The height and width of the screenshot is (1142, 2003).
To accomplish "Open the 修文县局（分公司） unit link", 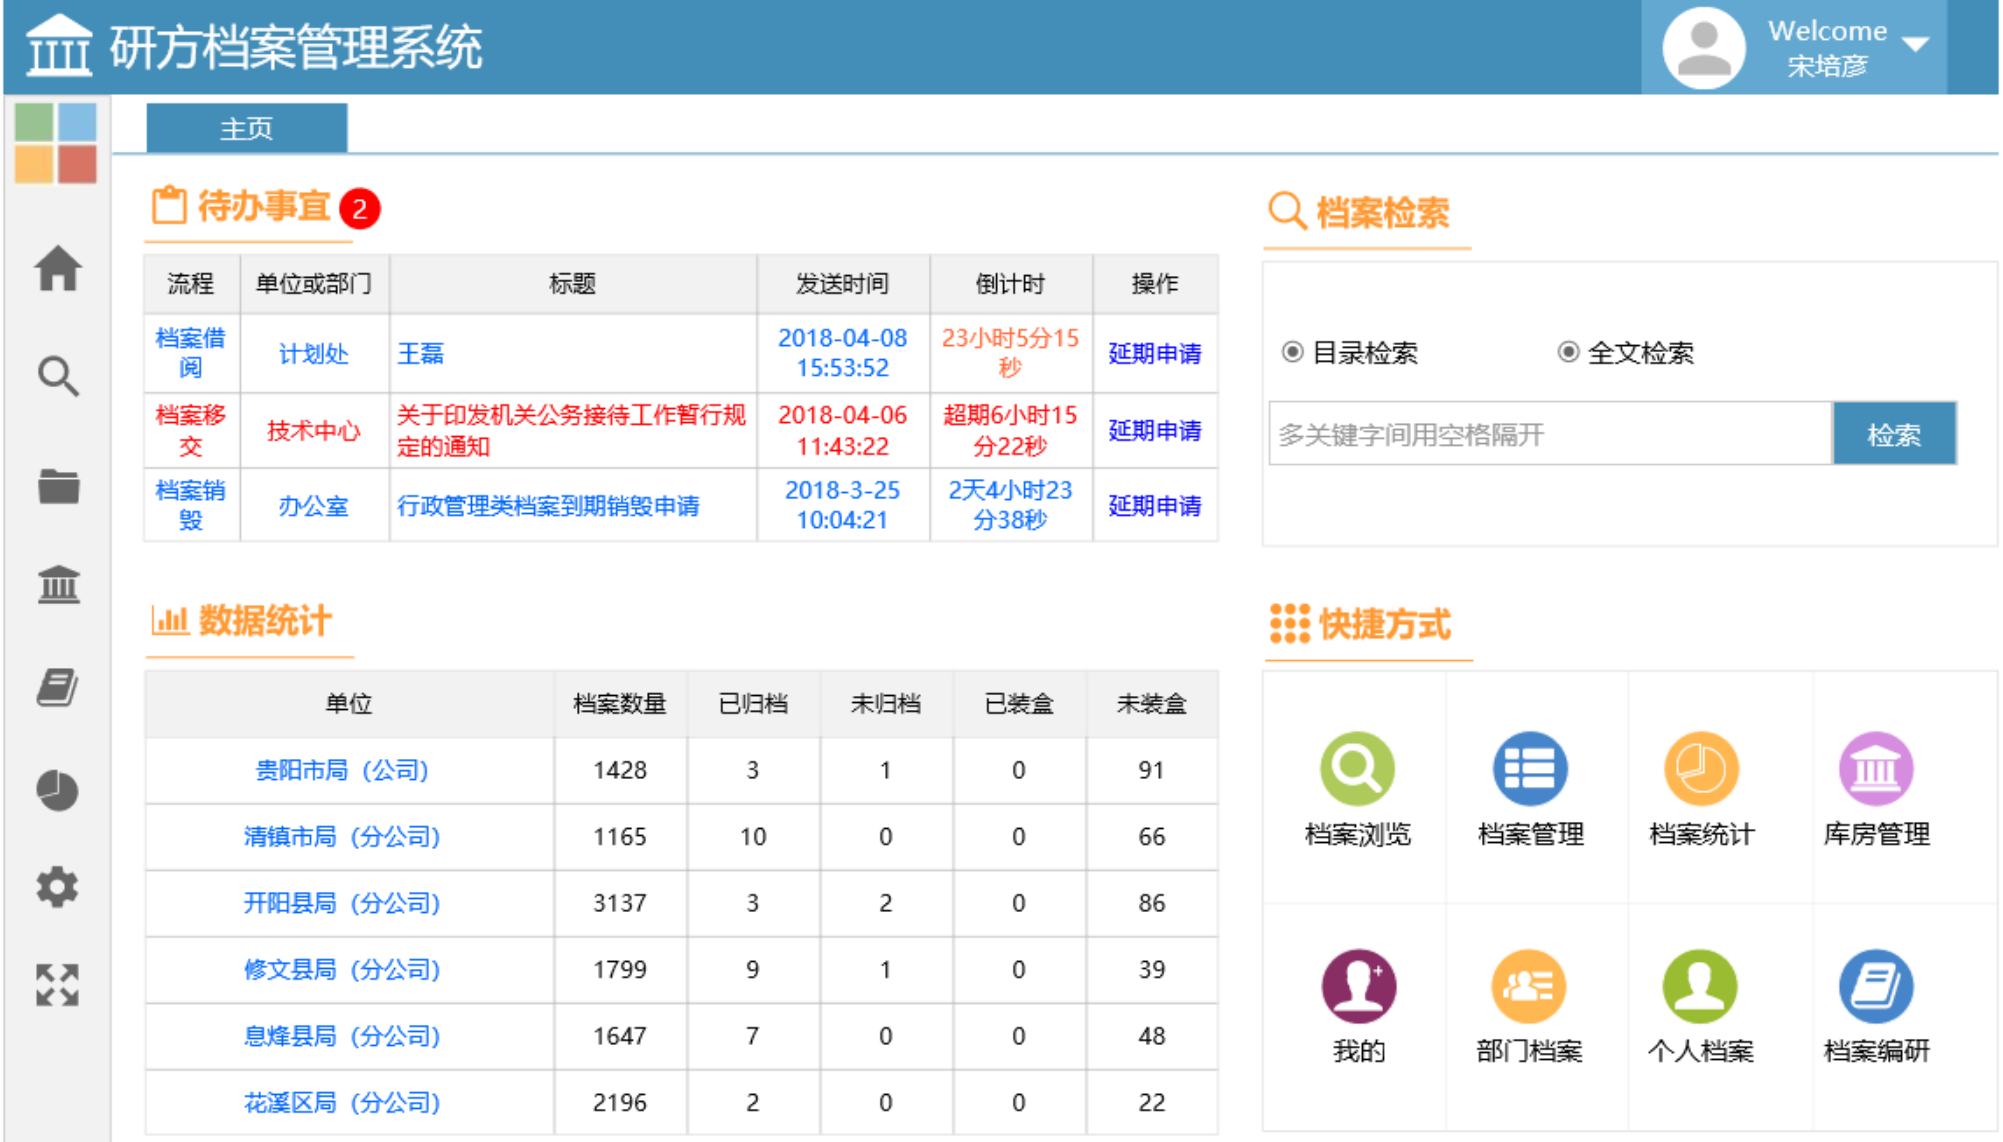I will 342,969.
